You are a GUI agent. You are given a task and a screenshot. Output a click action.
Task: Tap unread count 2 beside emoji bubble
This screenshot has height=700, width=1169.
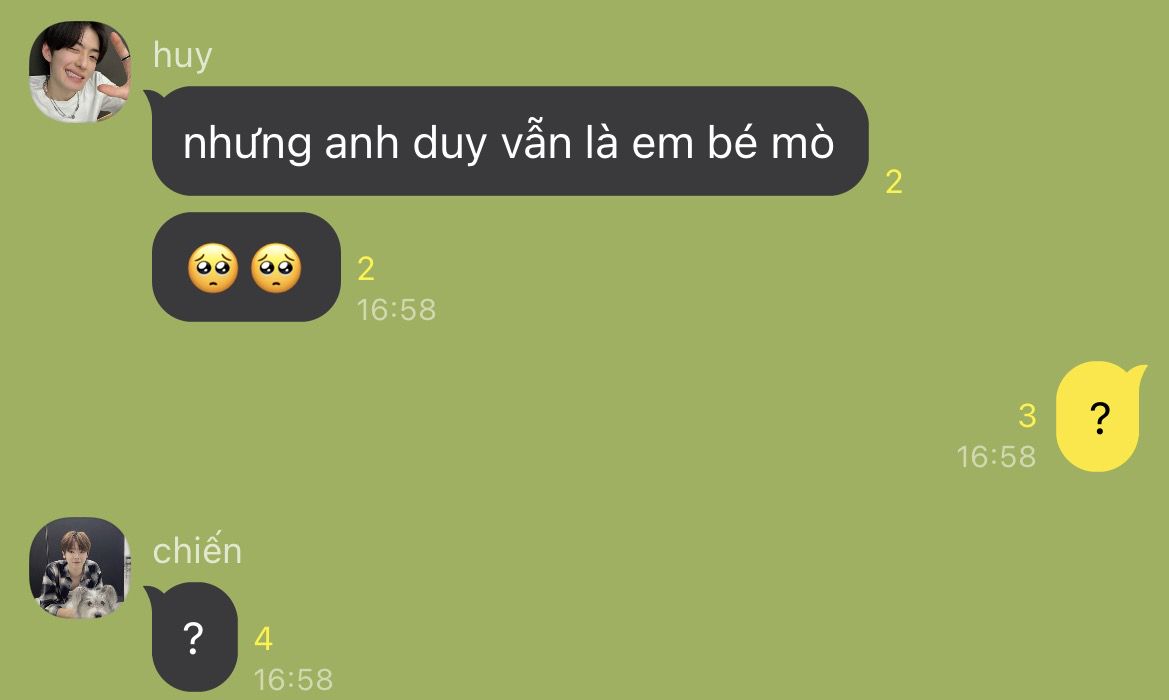[365, 269]
